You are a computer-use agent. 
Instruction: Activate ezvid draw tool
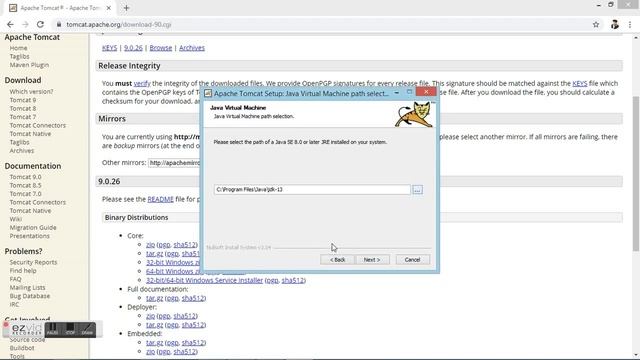[87, 329]
